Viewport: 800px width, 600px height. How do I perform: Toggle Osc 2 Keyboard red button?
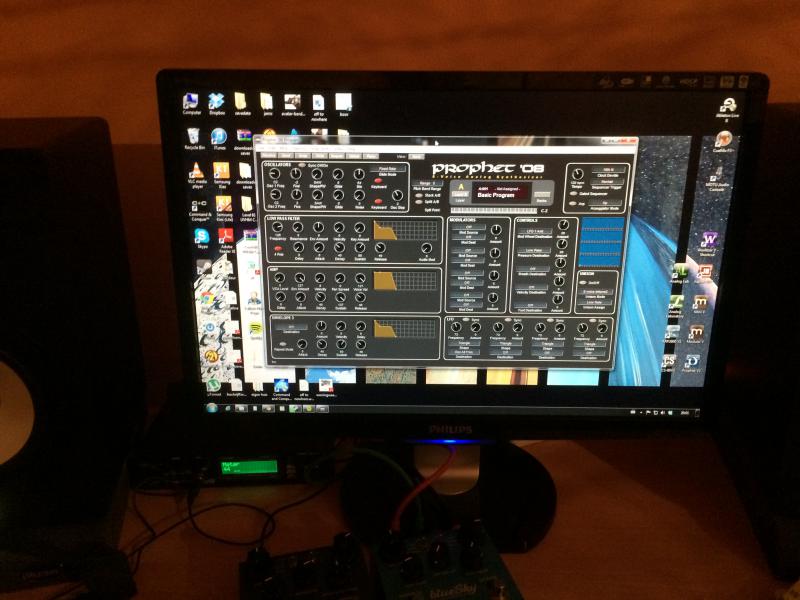[379, 201]
